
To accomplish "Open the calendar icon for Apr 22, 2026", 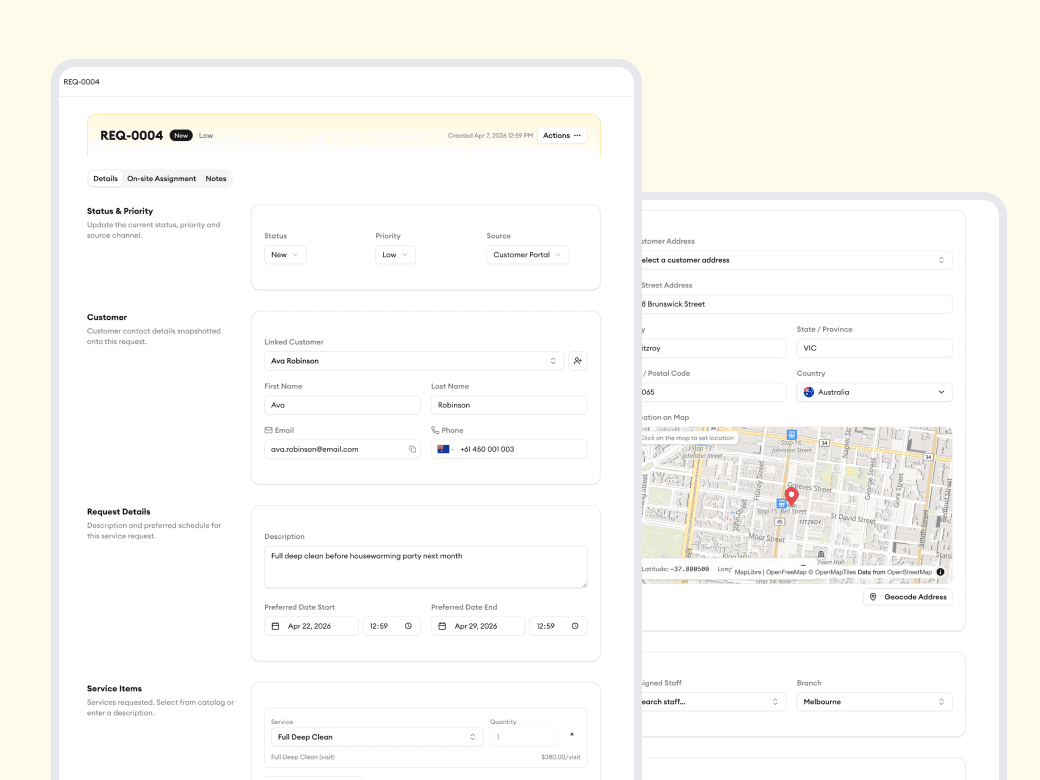I will point(274,625).
